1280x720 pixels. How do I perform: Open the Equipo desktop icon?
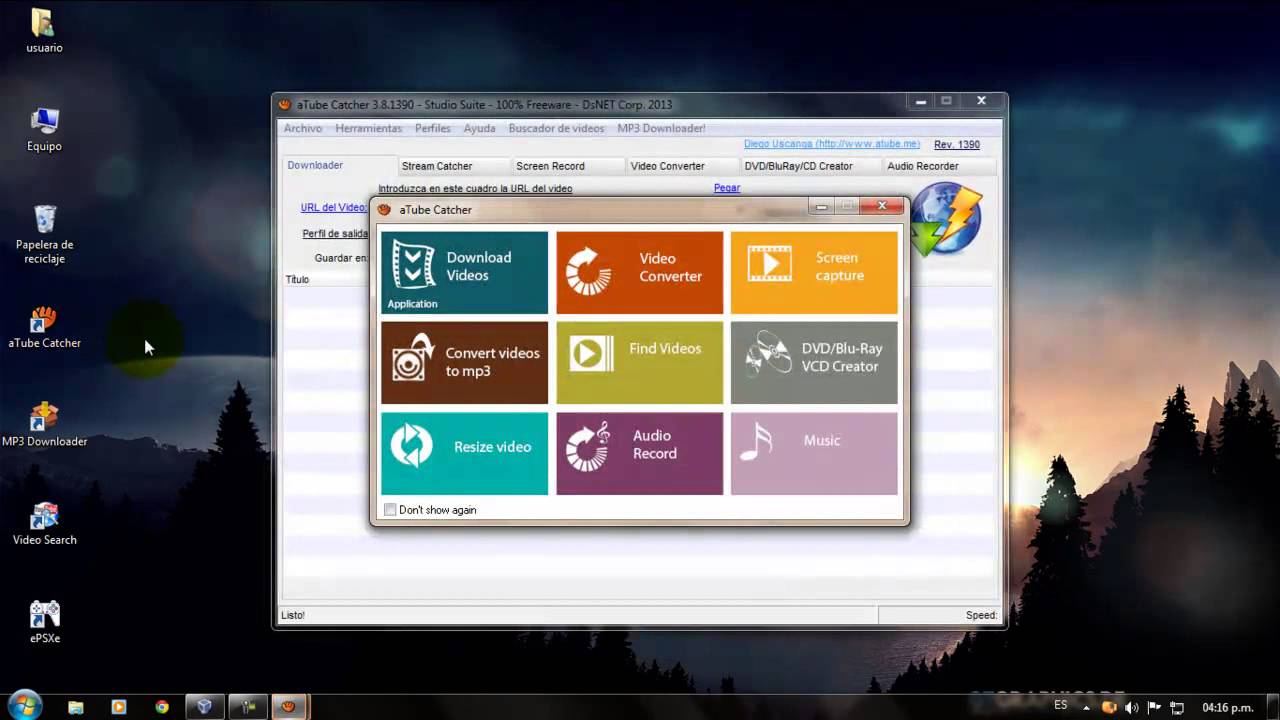pyautogui.click(x=44, y=130)
